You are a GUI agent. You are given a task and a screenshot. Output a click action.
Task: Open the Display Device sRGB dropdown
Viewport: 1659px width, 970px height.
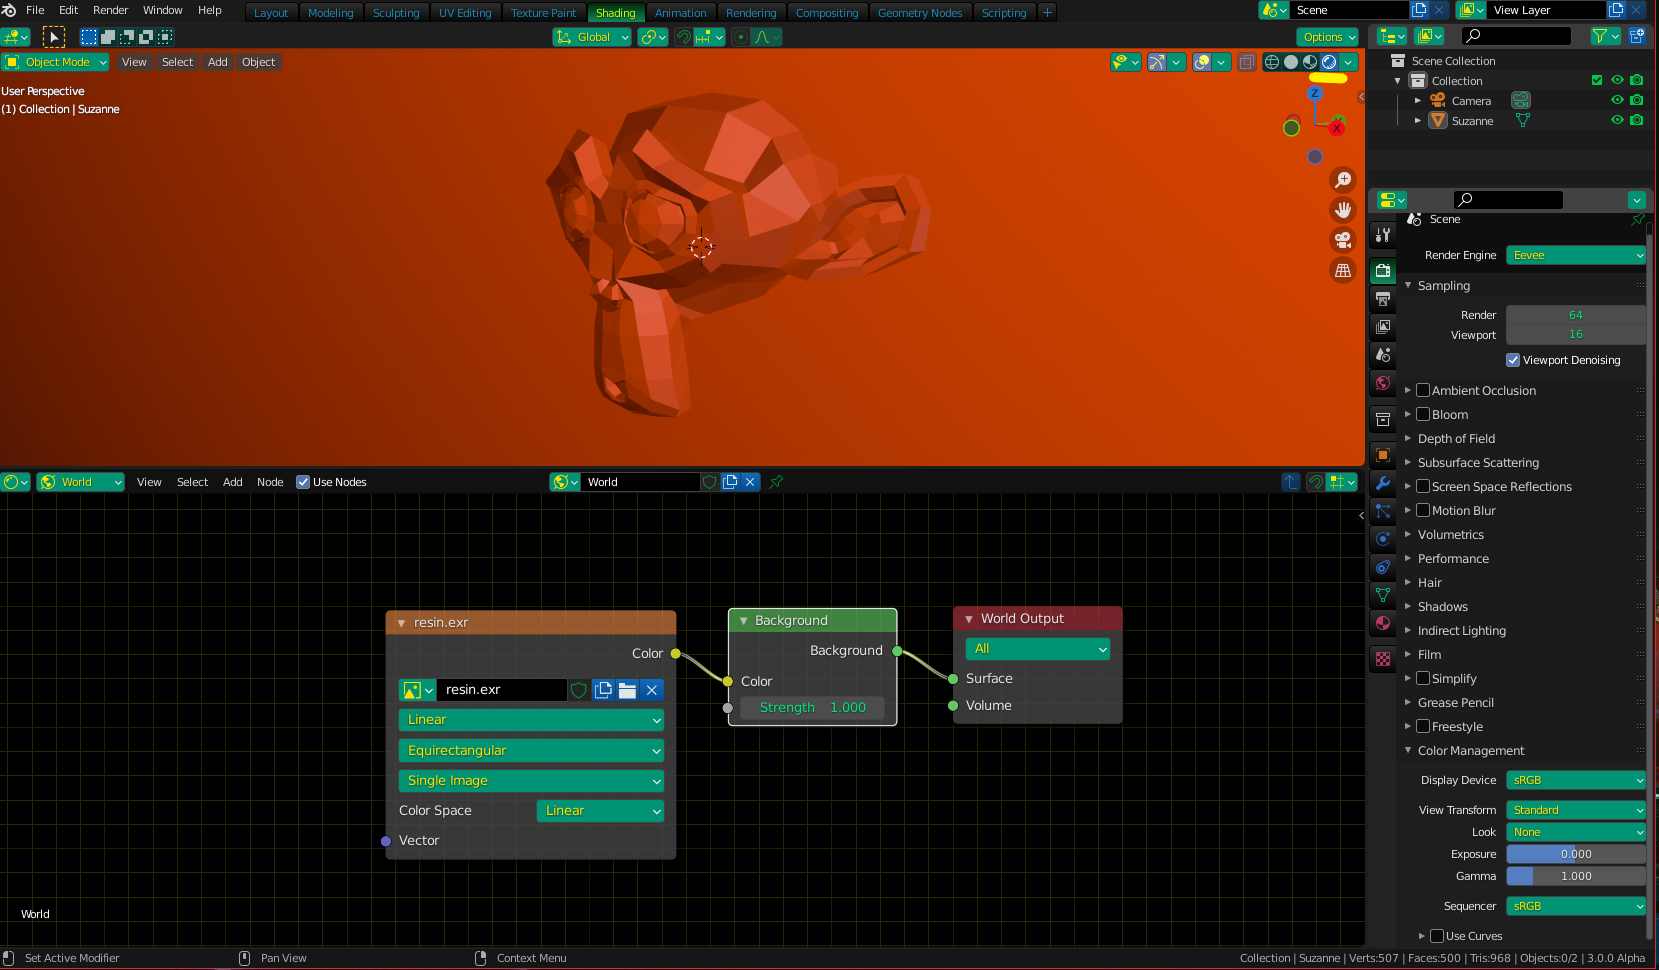[x=1576, y=780]
